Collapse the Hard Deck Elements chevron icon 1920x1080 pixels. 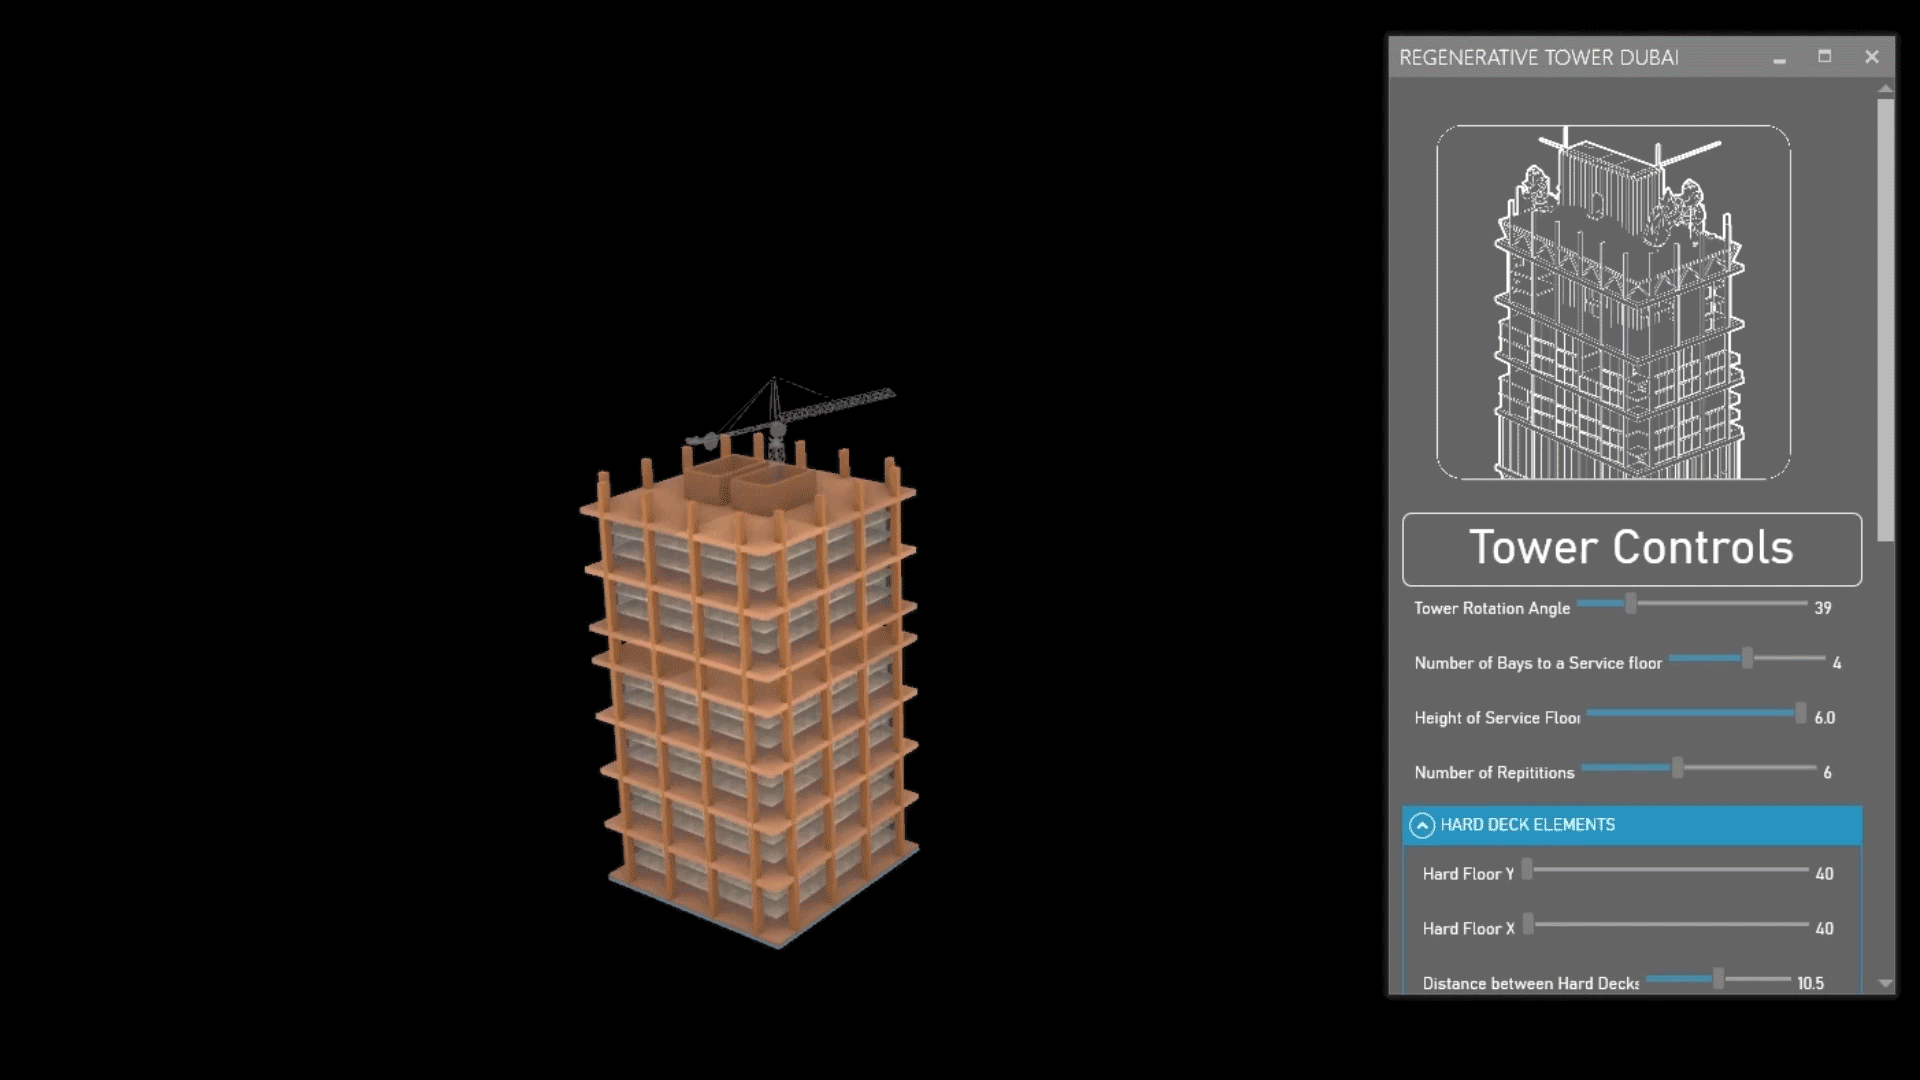[x=1421, y=826]
